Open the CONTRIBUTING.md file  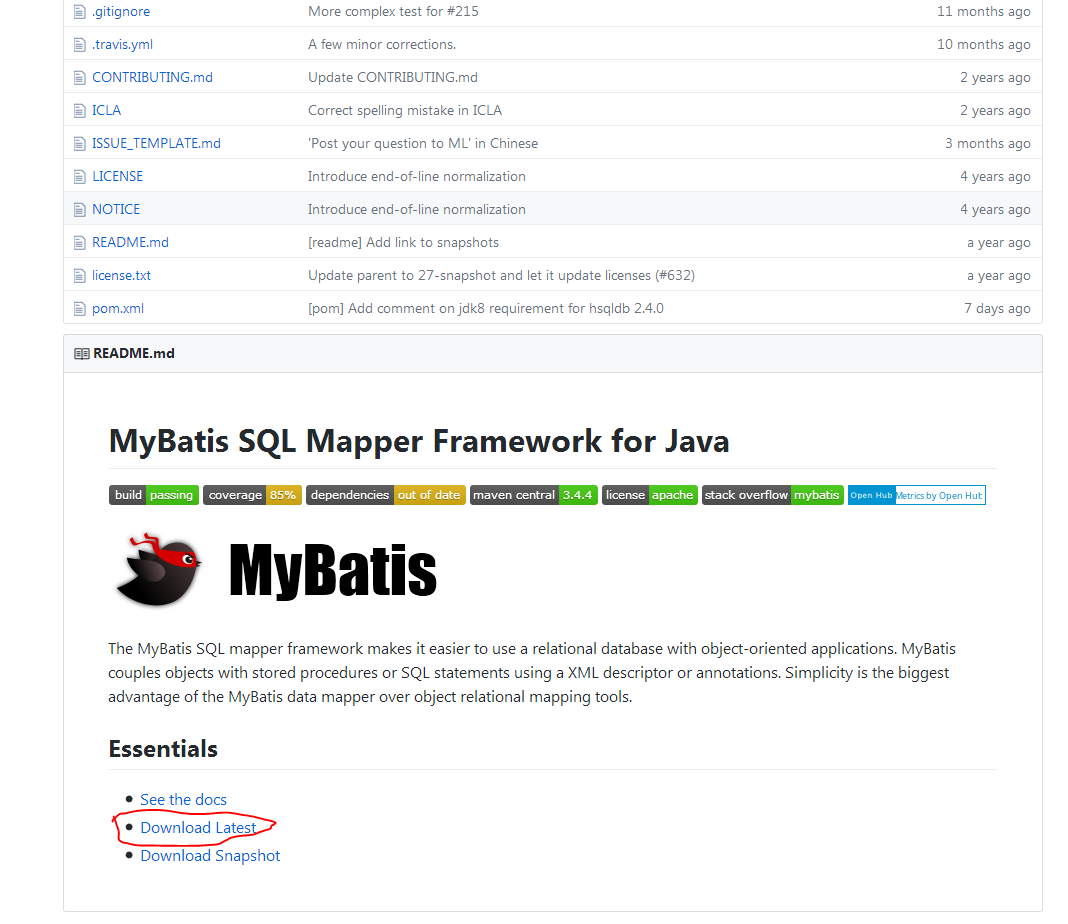click(153, 78)
